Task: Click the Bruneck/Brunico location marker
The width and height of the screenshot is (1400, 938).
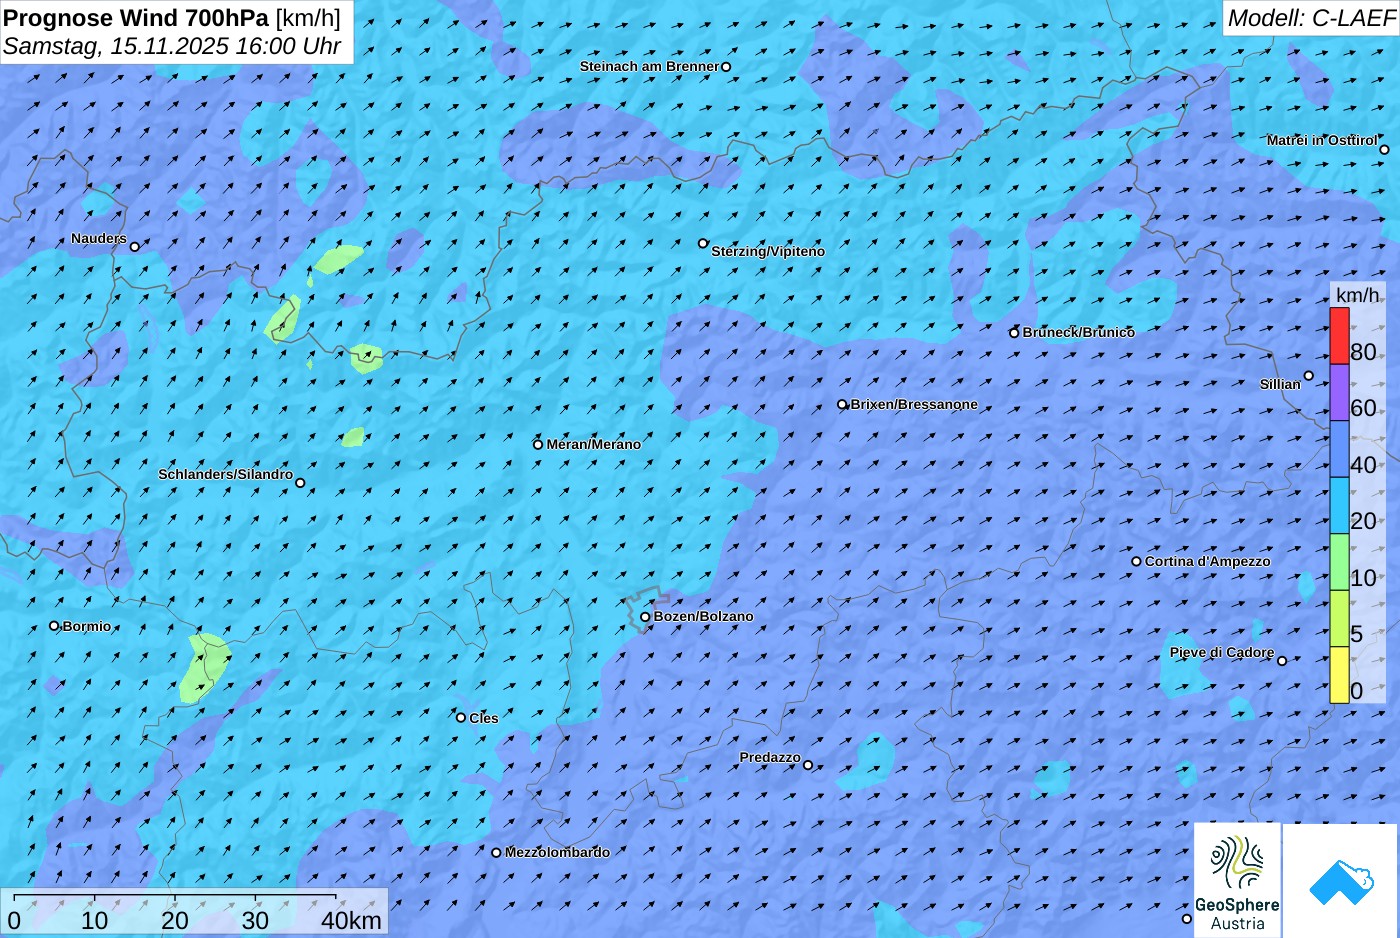Action: coord(1014,333)
